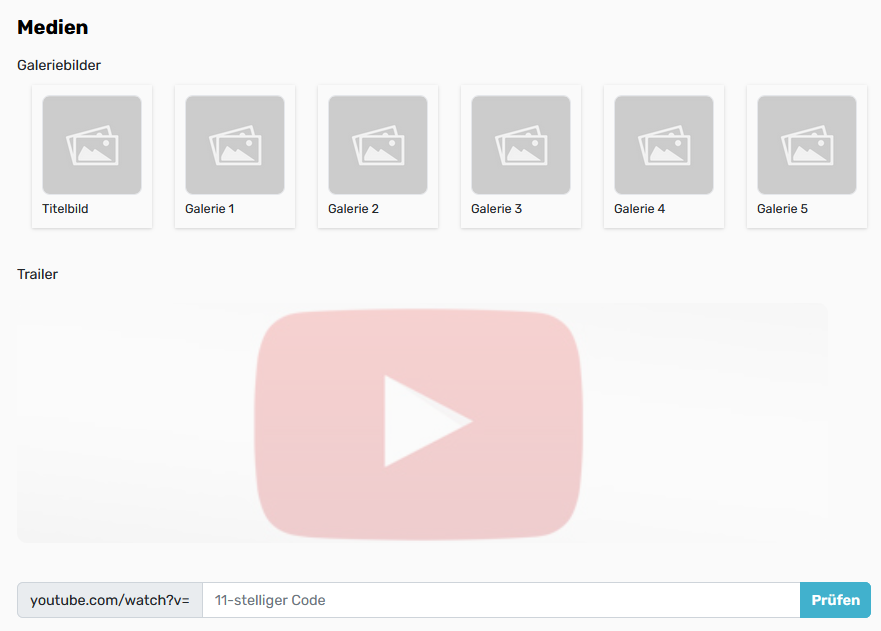Click the Galeriebilder section label
The width and height of the screenshot is (881, 631).
point(59,65)
